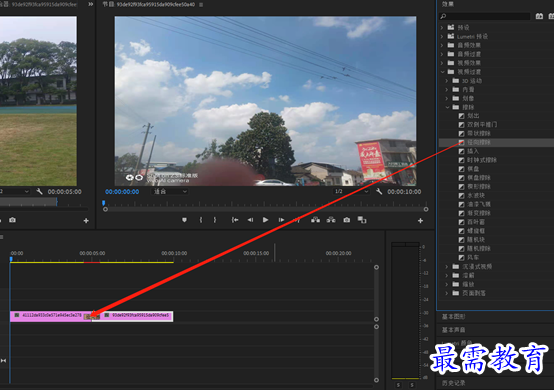Click the Effects search magnifier field
Image resolution: width=554 pixels, height=390 pixels.
[485, 16]
